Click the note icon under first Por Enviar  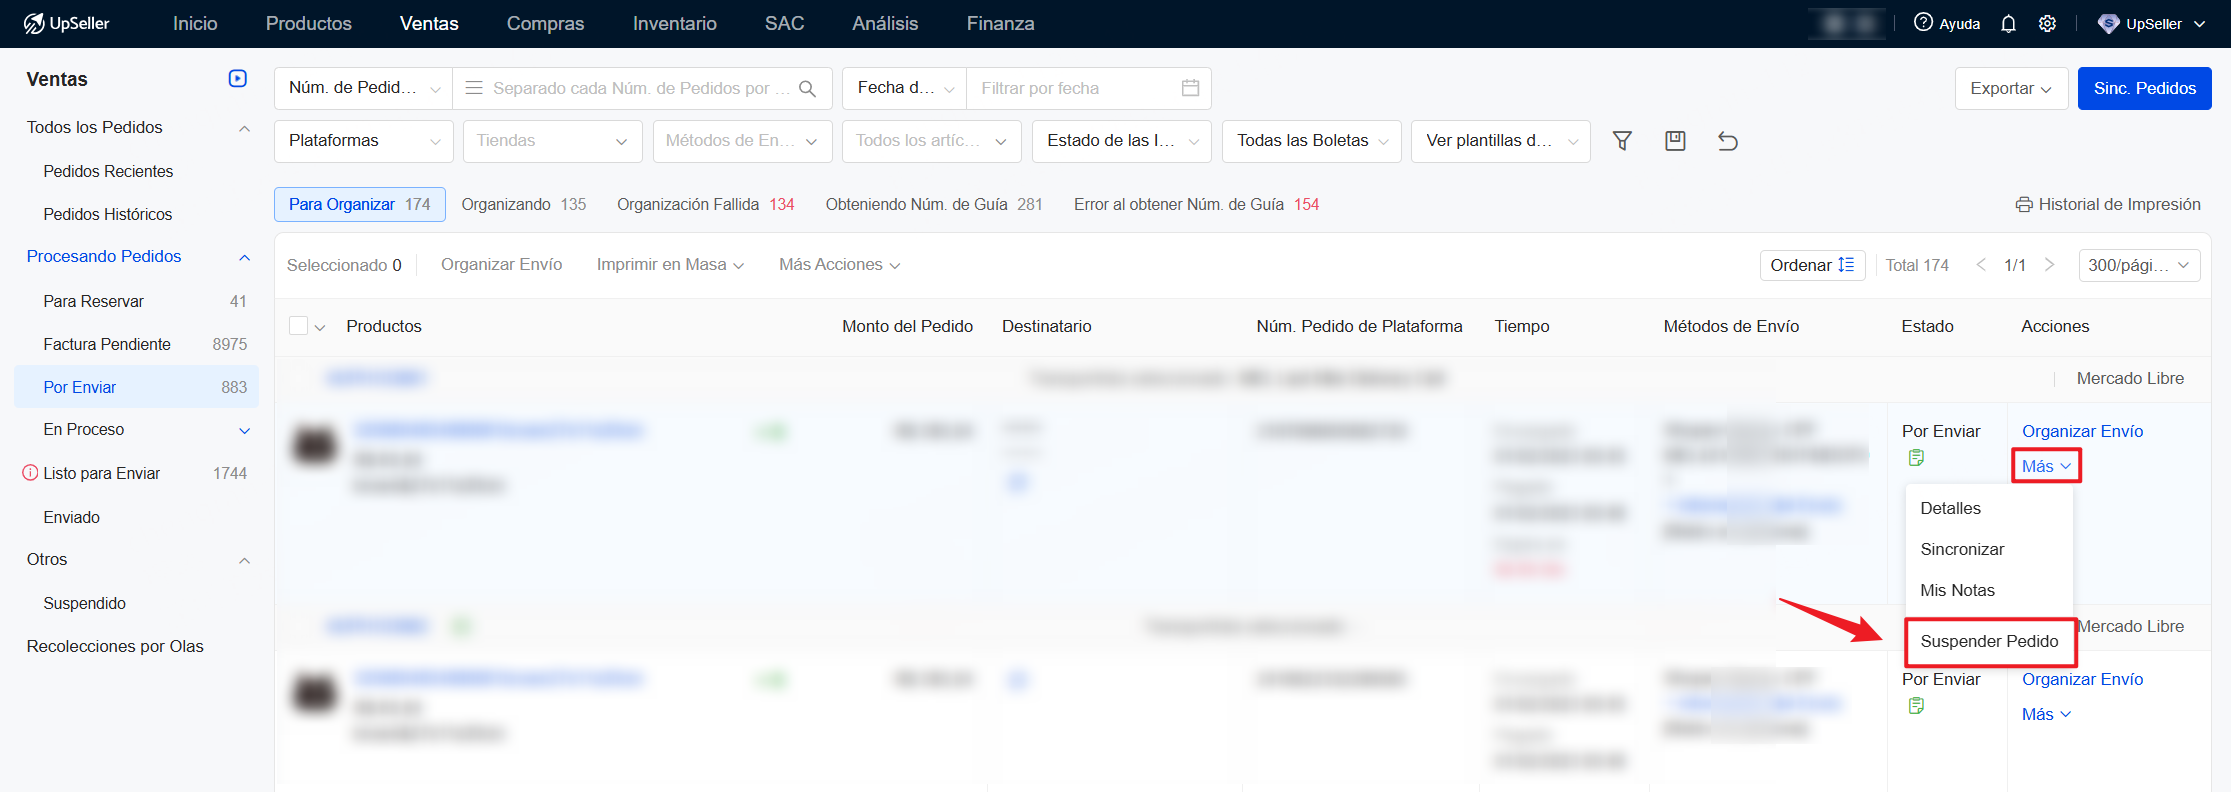pyautogui.click(x=1916, y=458)
